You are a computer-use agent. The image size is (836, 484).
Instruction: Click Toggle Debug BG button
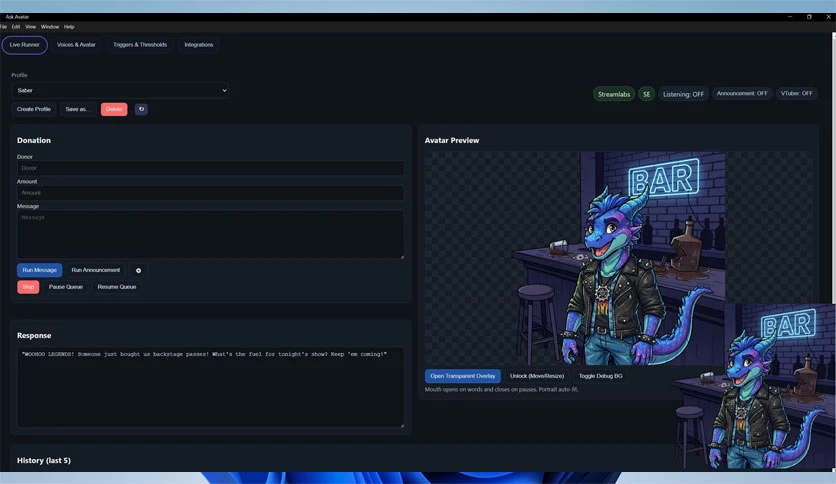click(x=600, y=376)
